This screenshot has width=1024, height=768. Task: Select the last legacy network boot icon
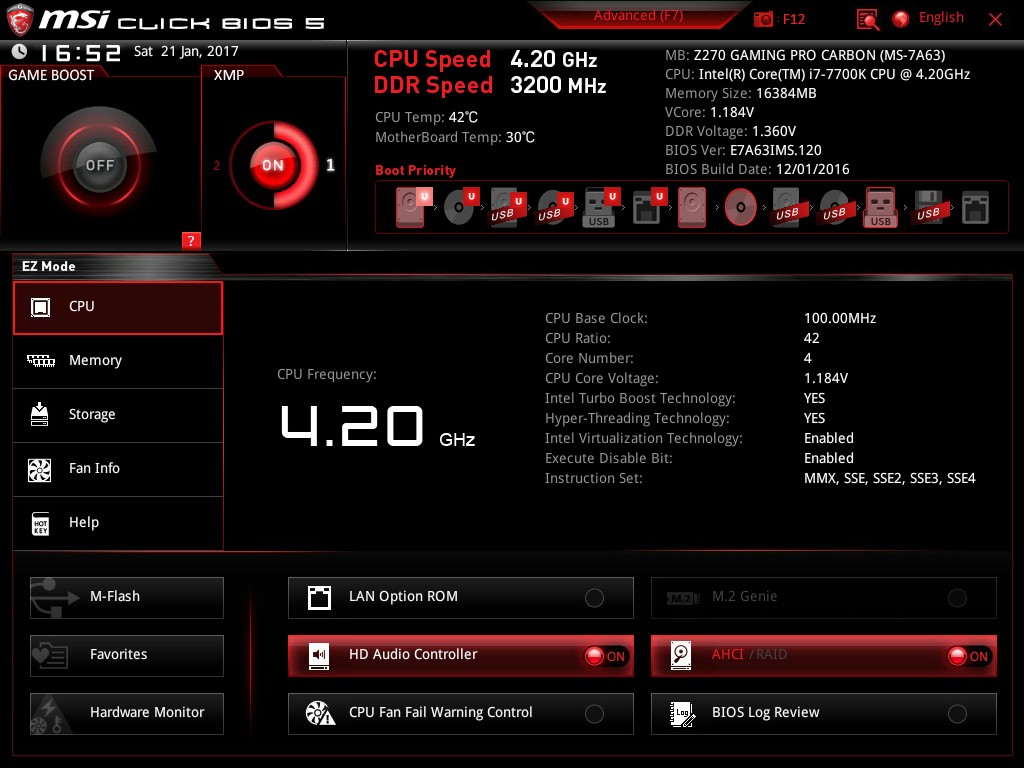tap(976, 207)
